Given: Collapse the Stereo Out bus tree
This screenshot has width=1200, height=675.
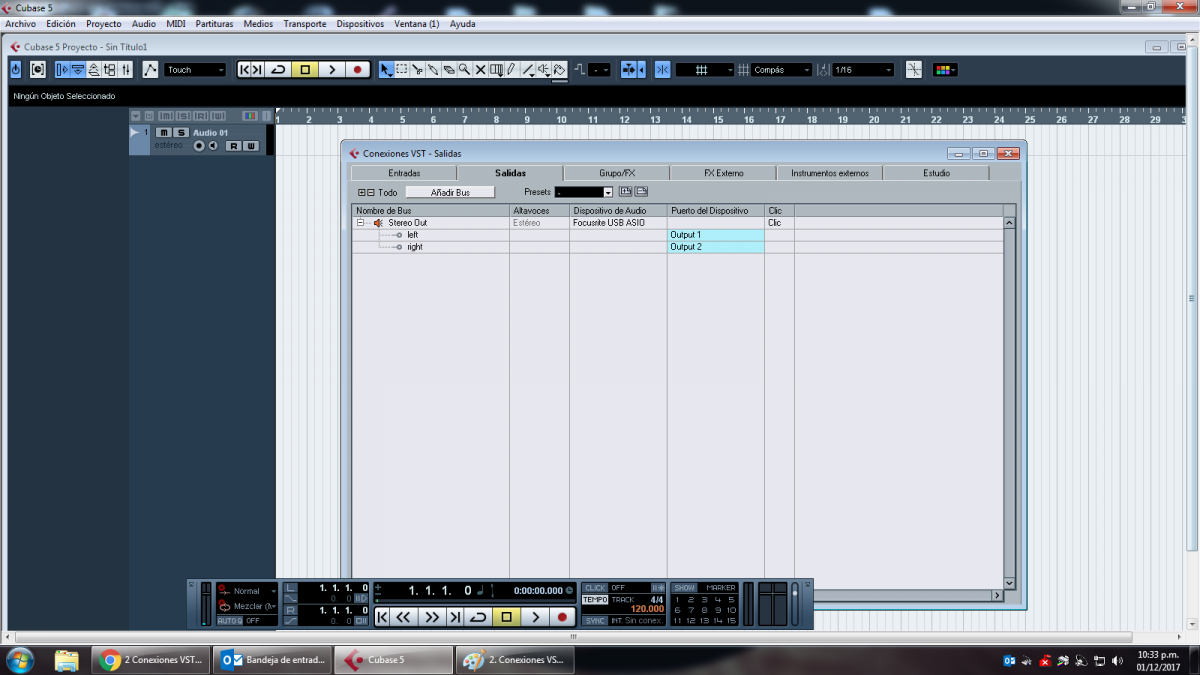Looking at the screenshot, I should (361, 223).
